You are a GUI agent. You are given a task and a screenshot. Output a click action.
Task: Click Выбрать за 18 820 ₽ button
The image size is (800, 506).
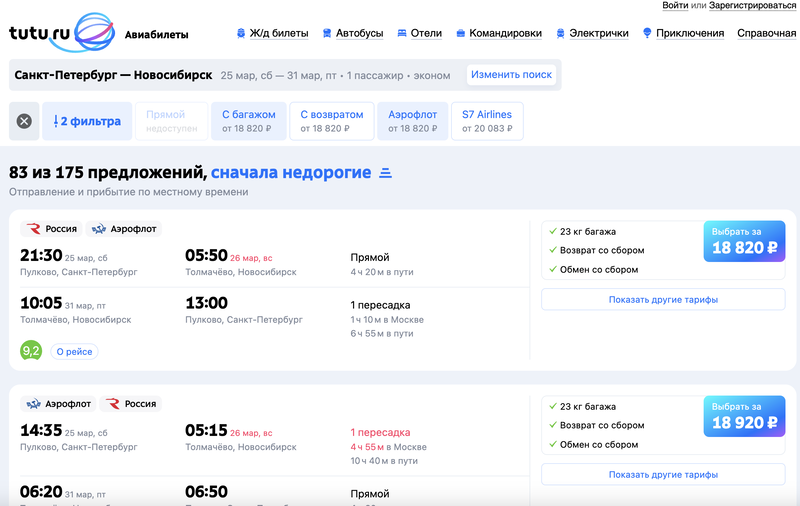coord(744,241)
